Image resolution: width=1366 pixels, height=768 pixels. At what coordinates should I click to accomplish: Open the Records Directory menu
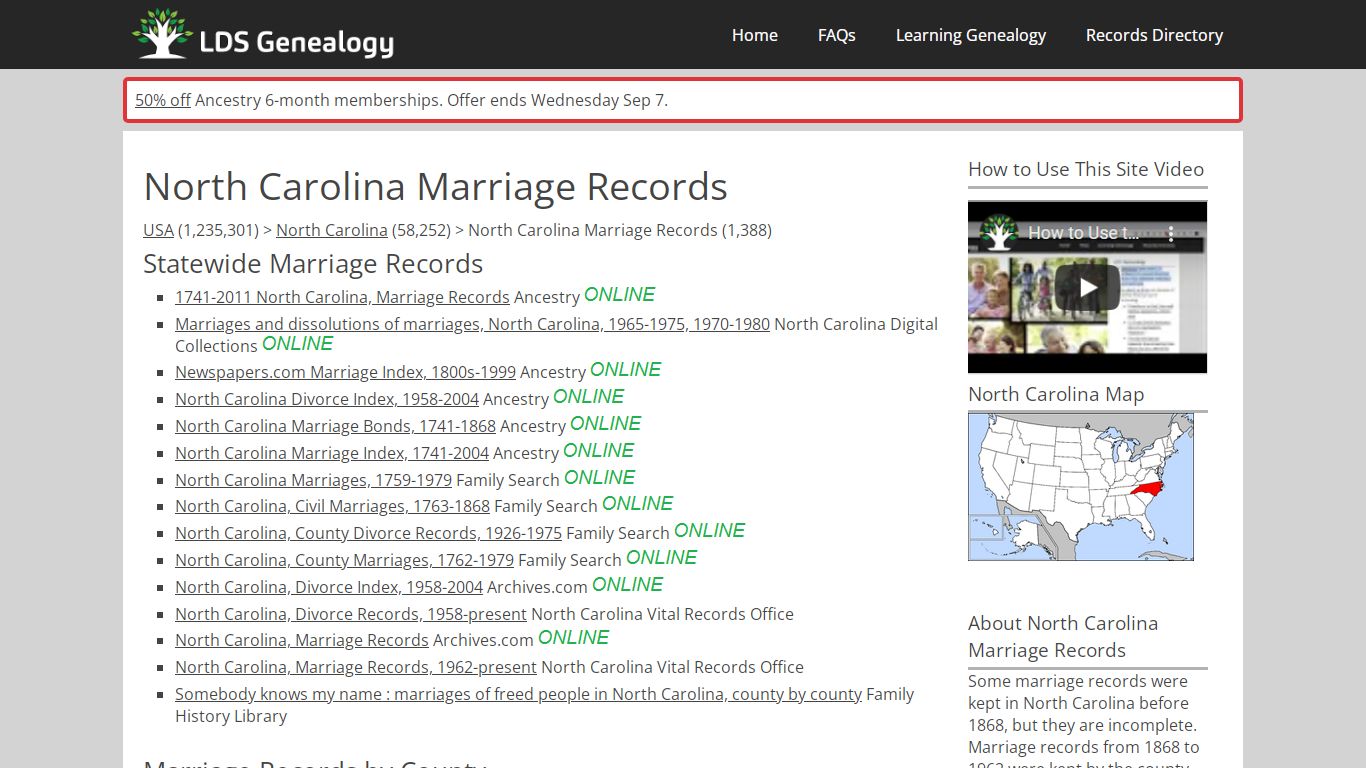coord(1154,35)
